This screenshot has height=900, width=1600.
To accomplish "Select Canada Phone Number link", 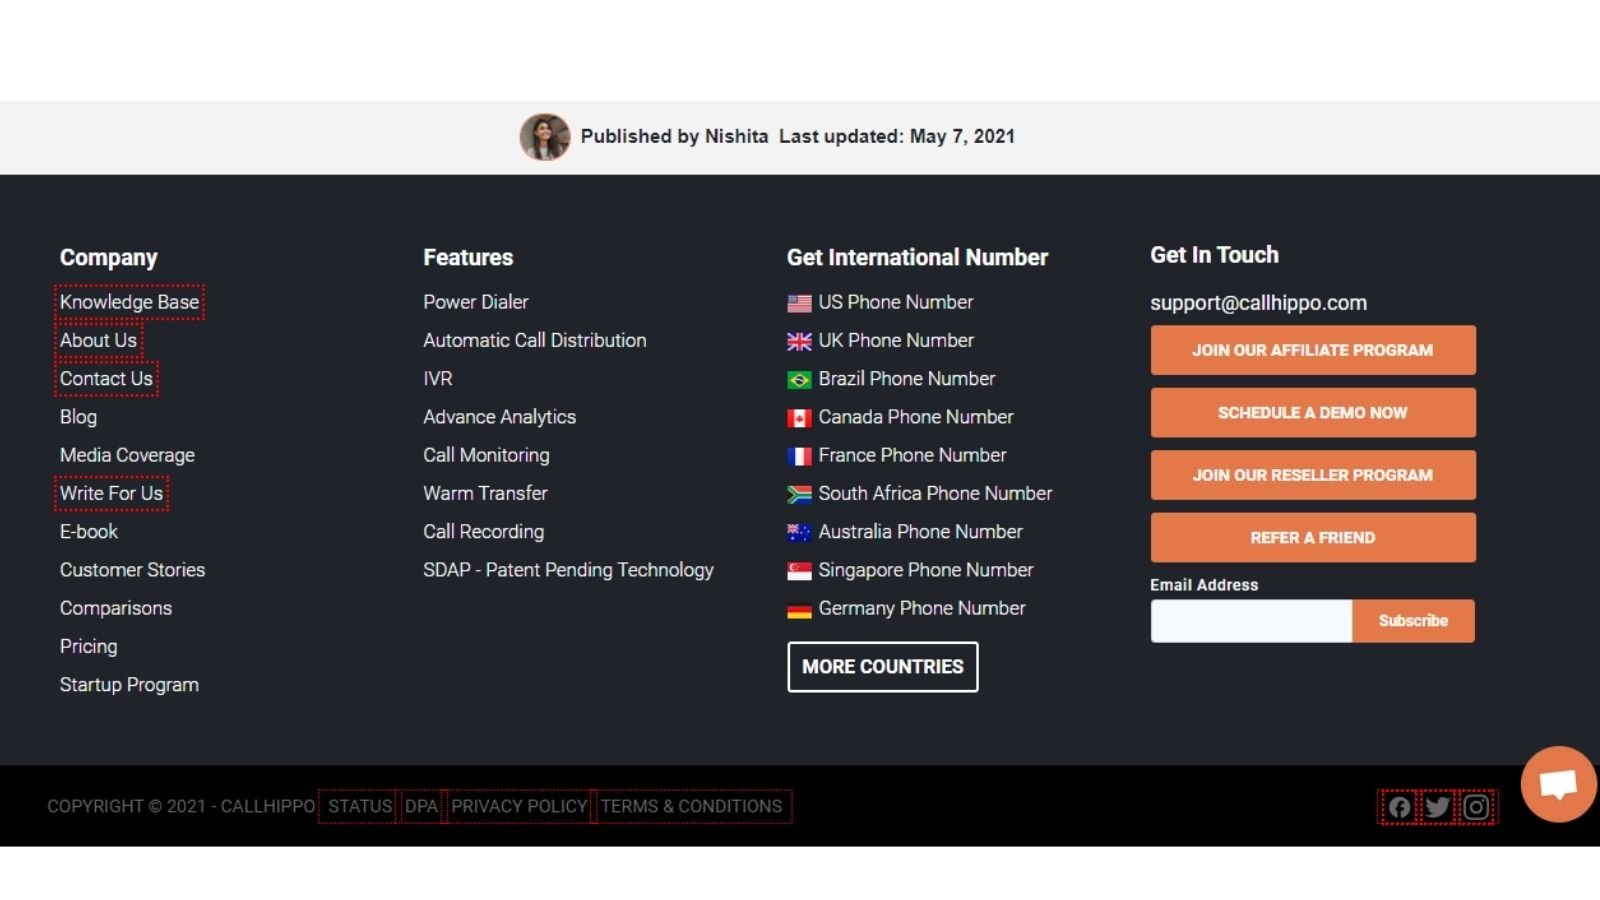I will (915, 417).
